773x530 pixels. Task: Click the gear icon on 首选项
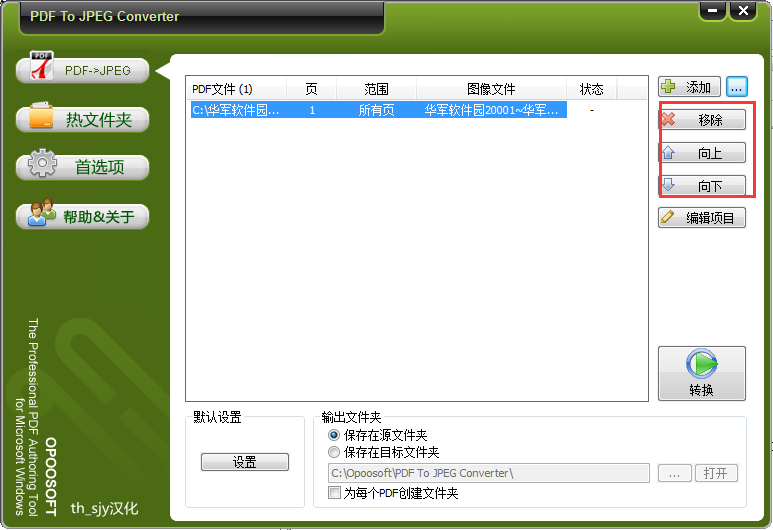42,163
